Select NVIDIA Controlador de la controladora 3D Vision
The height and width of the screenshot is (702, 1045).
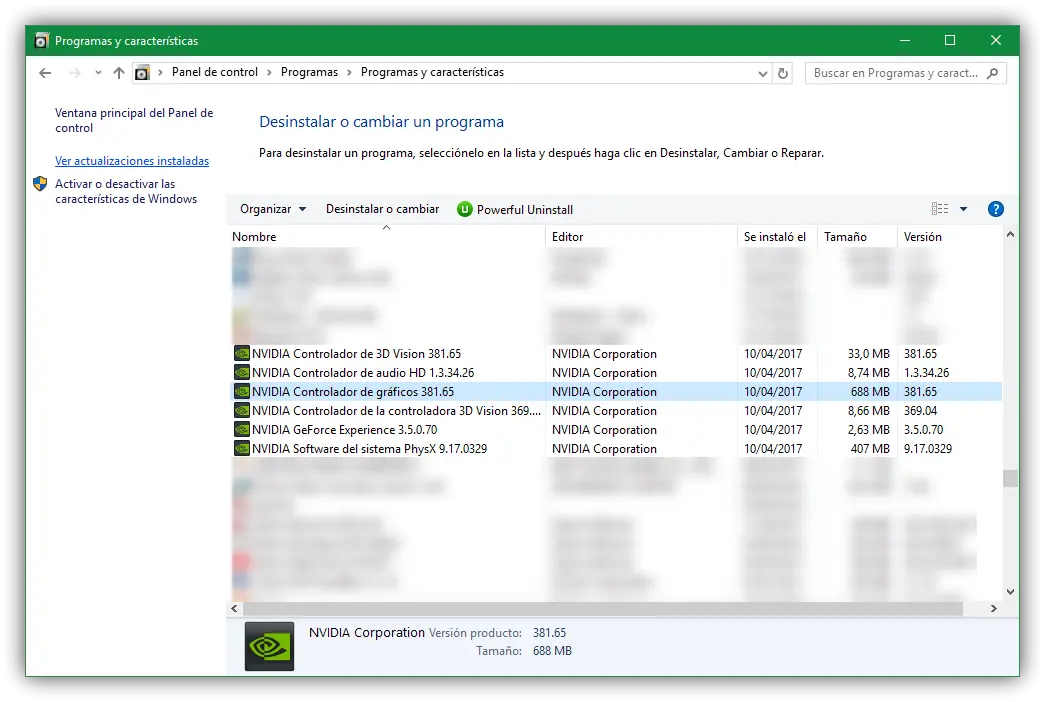(615, 411)
